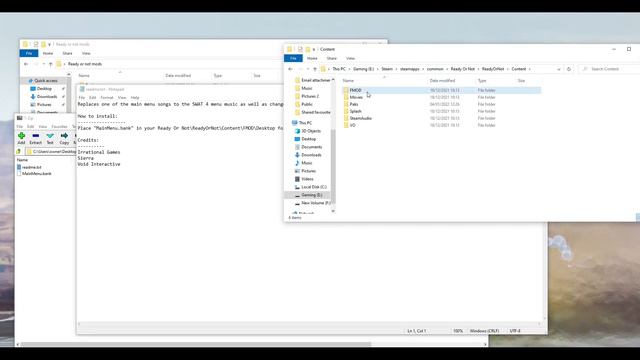Select Public folder in the navigation pane

click(x=304, y=104)
